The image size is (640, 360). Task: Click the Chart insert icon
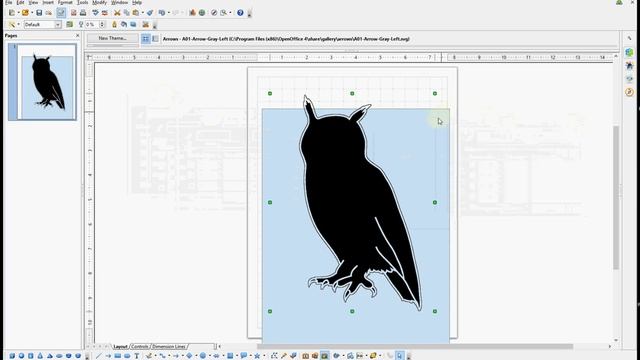click(192, 13)
